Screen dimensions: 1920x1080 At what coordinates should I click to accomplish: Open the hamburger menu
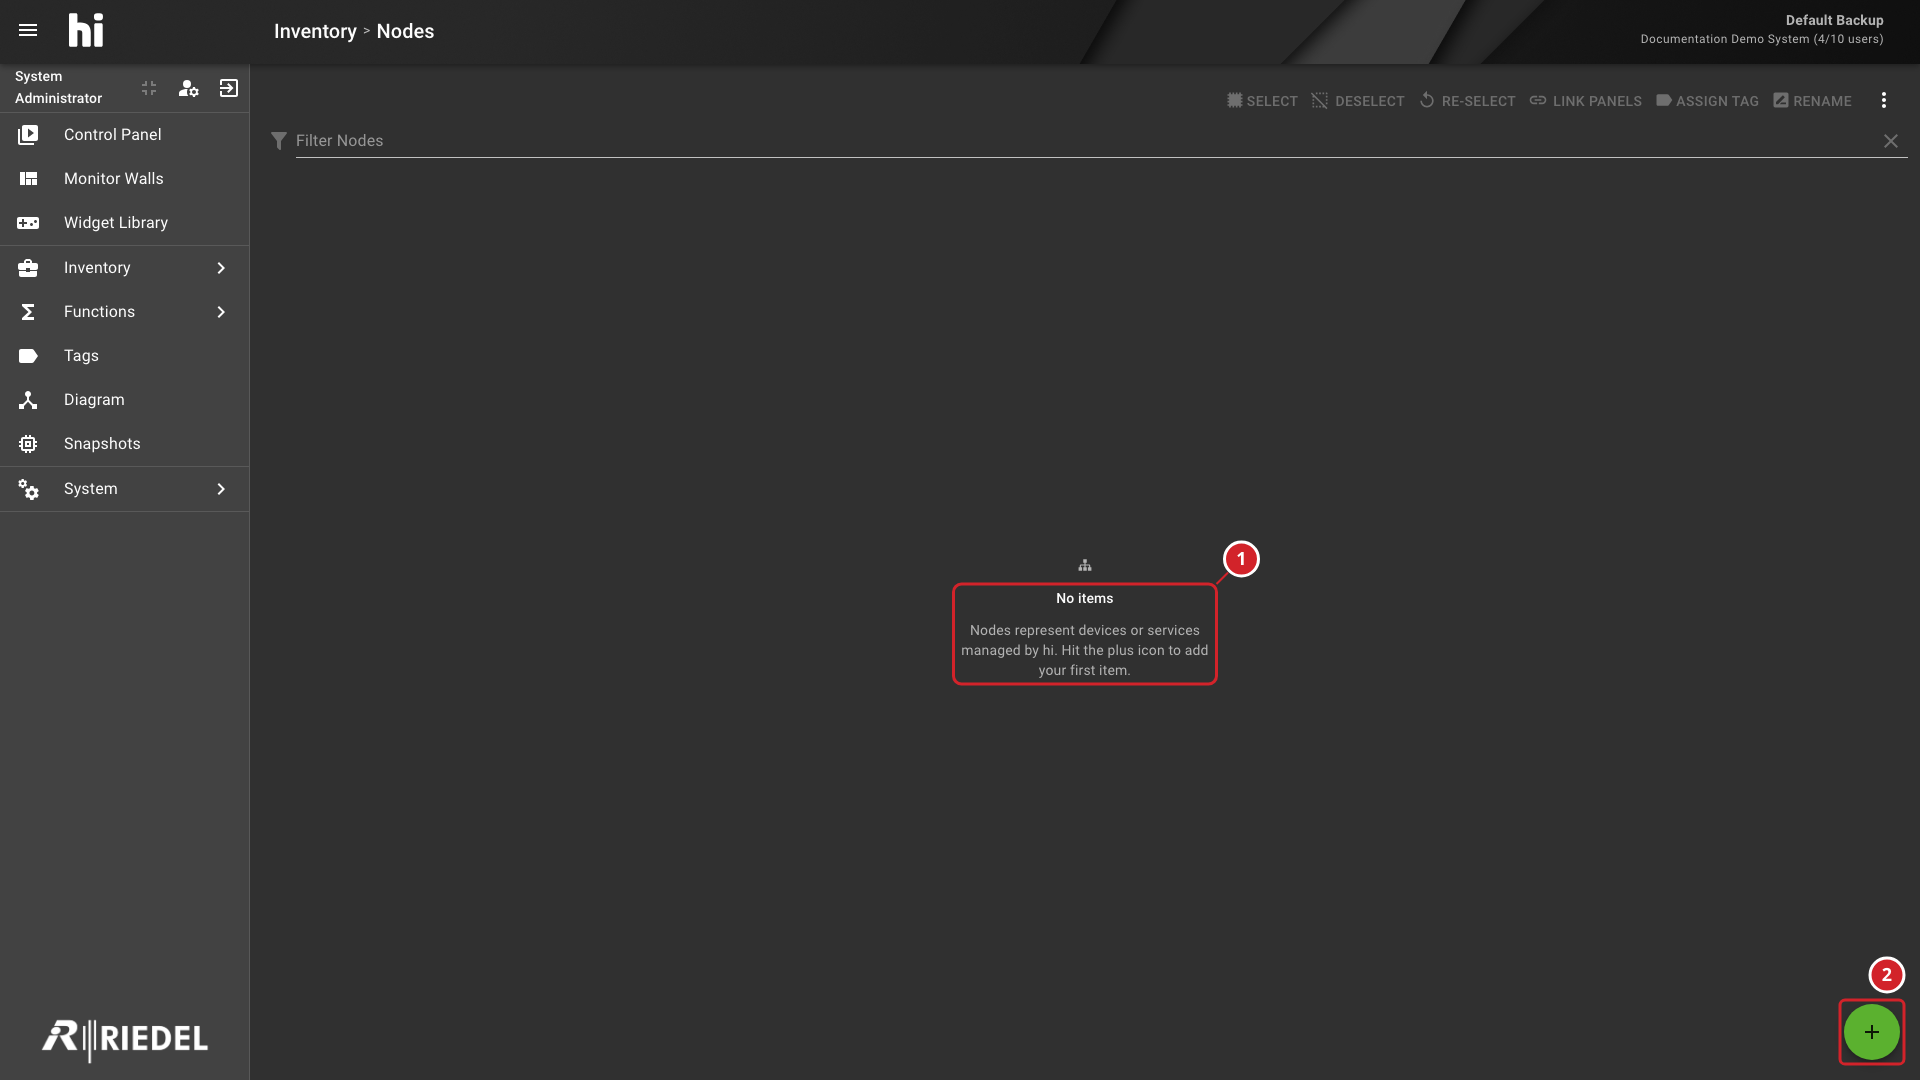[x=28, y=30]
